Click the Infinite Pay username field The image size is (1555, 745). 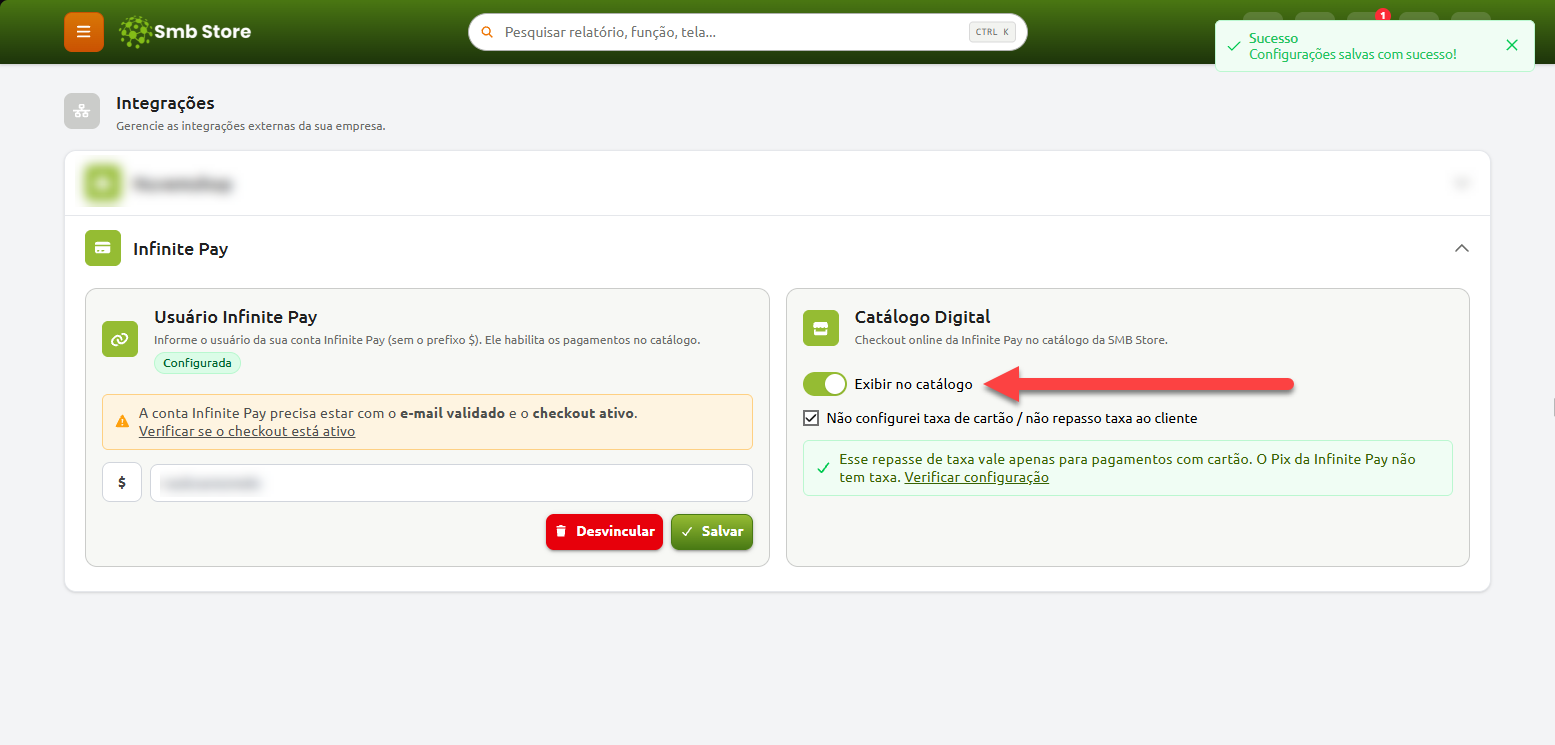(451, 482)
